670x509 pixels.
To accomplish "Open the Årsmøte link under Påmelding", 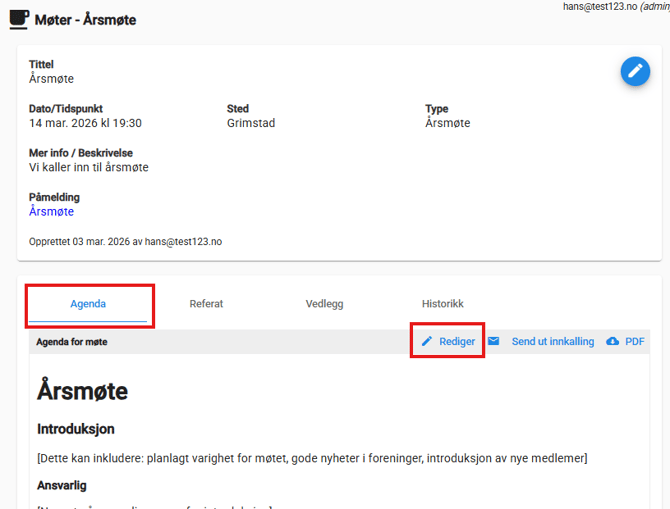I will pyautogui.click(x=51, y=211).
